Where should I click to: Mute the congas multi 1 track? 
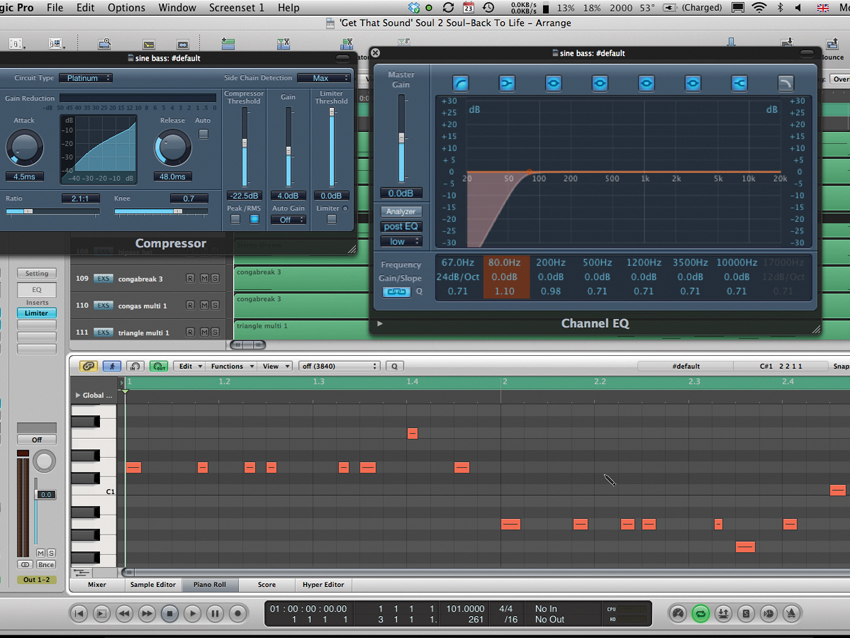tap(204, 306)
